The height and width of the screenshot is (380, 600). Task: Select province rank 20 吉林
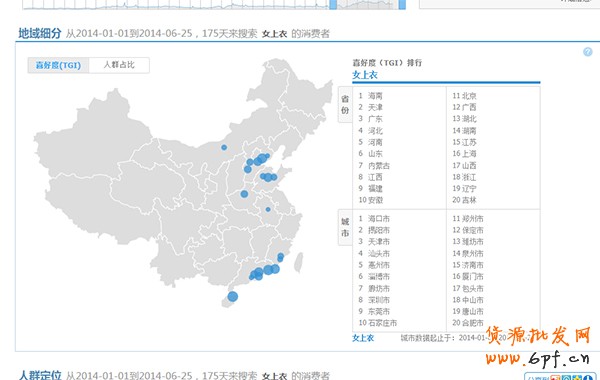(x=464, y=200)
